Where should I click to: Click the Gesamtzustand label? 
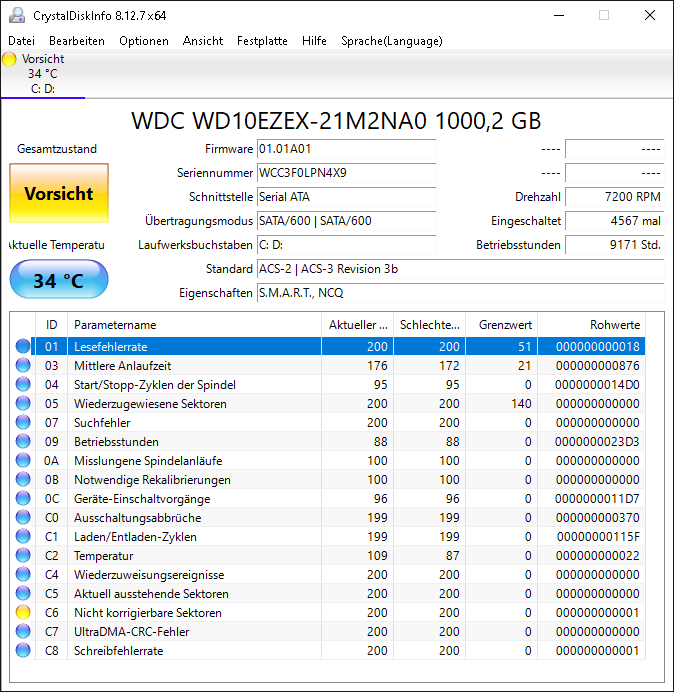tap(57, 149)
